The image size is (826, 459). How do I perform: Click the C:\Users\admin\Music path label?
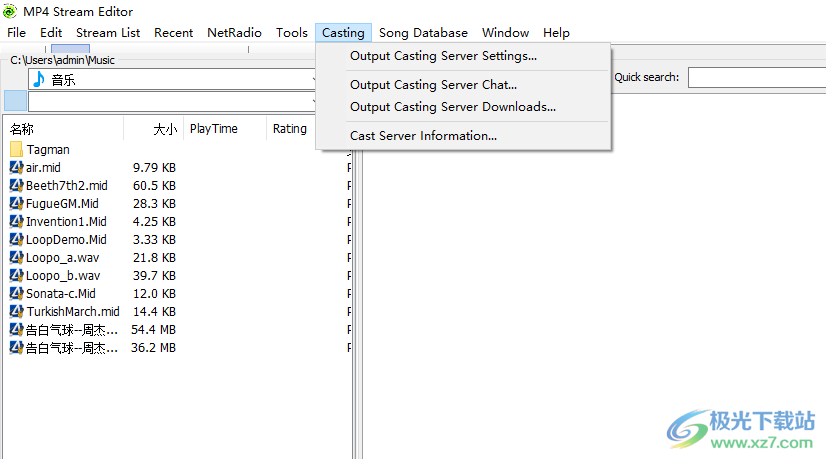pos(63,60)
